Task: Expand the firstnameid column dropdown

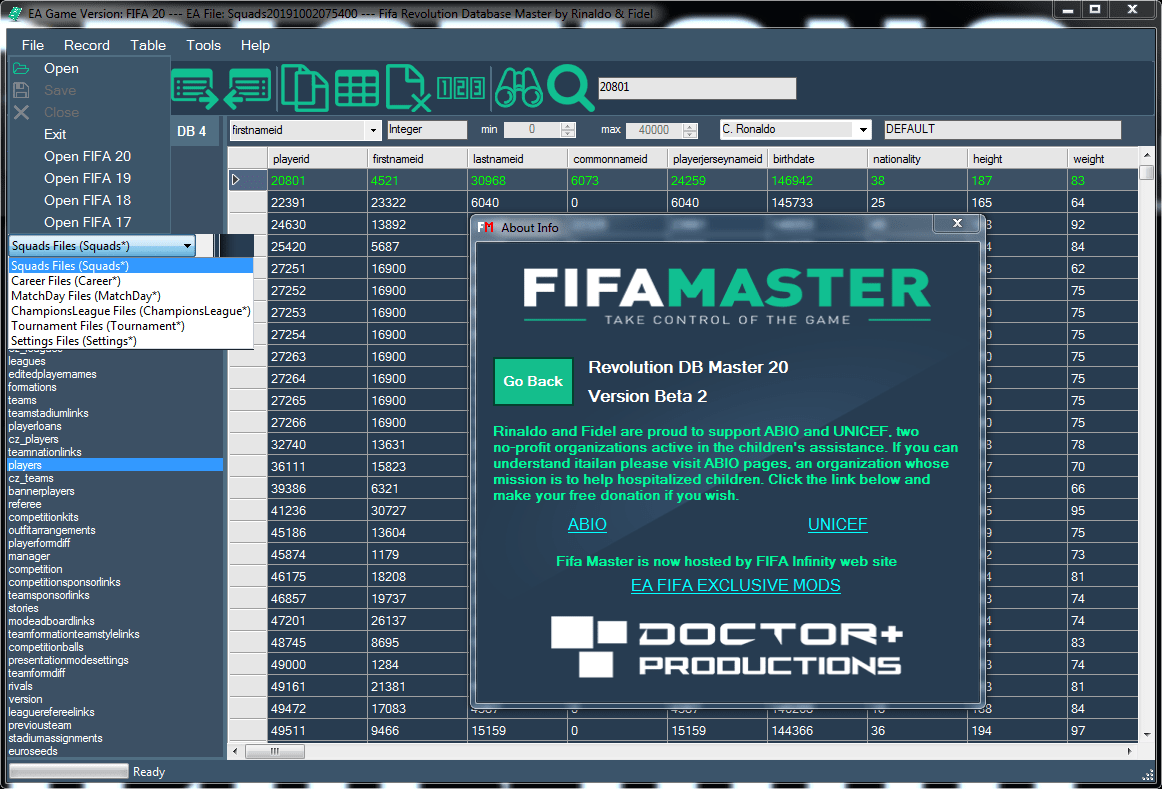Action: click(373, 130)
